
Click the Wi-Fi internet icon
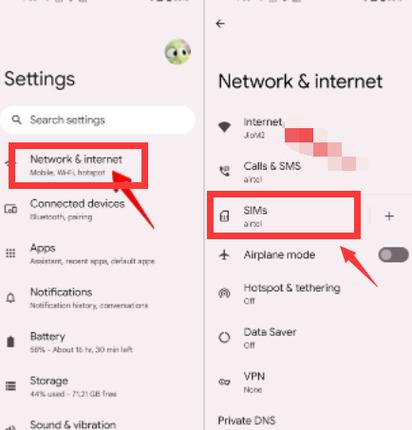(224, 127)
